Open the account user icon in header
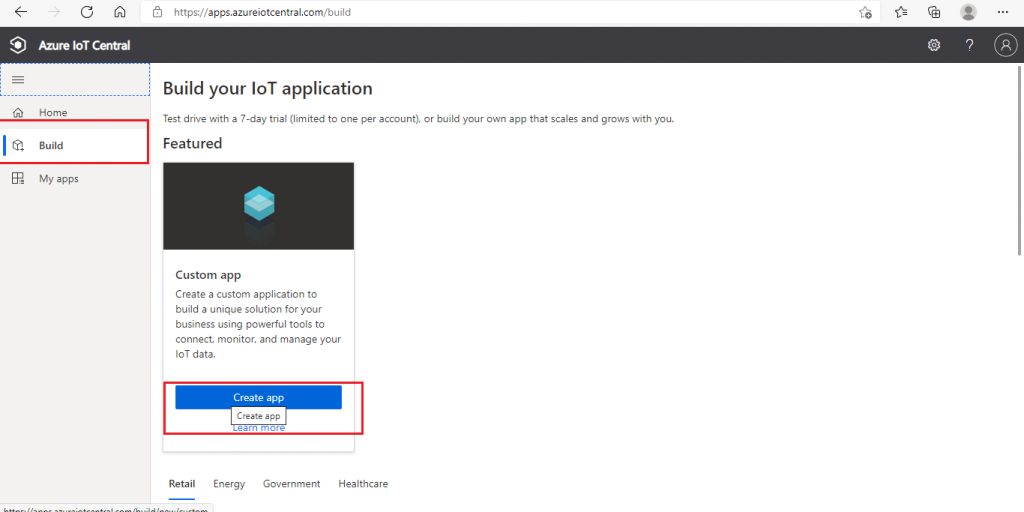 click(1004, 45)
